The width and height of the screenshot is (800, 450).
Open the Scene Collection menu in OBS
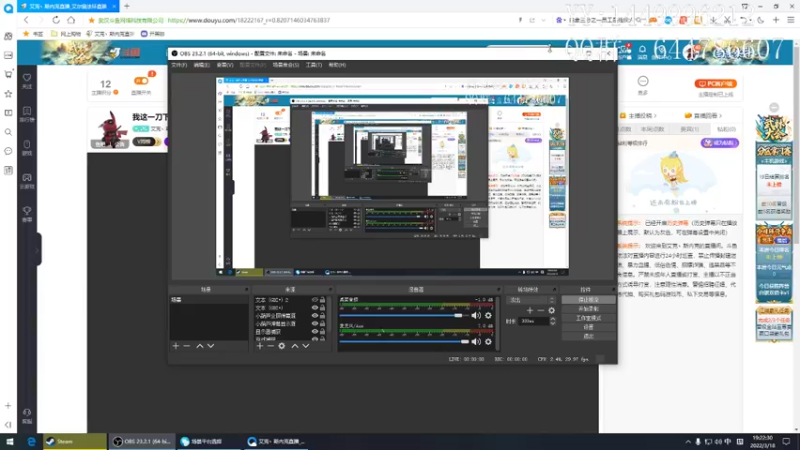point(286,65)
